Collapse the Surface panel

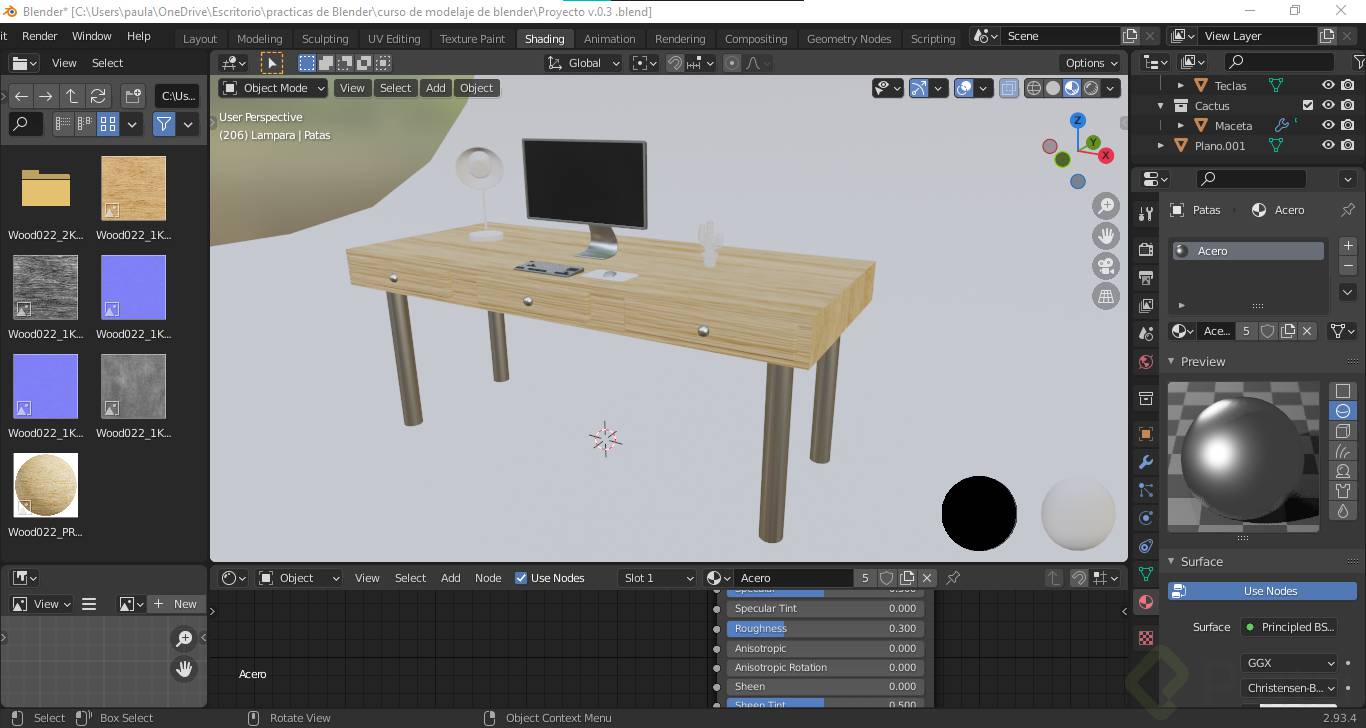pyautogui.click(x=1172, y=562)
